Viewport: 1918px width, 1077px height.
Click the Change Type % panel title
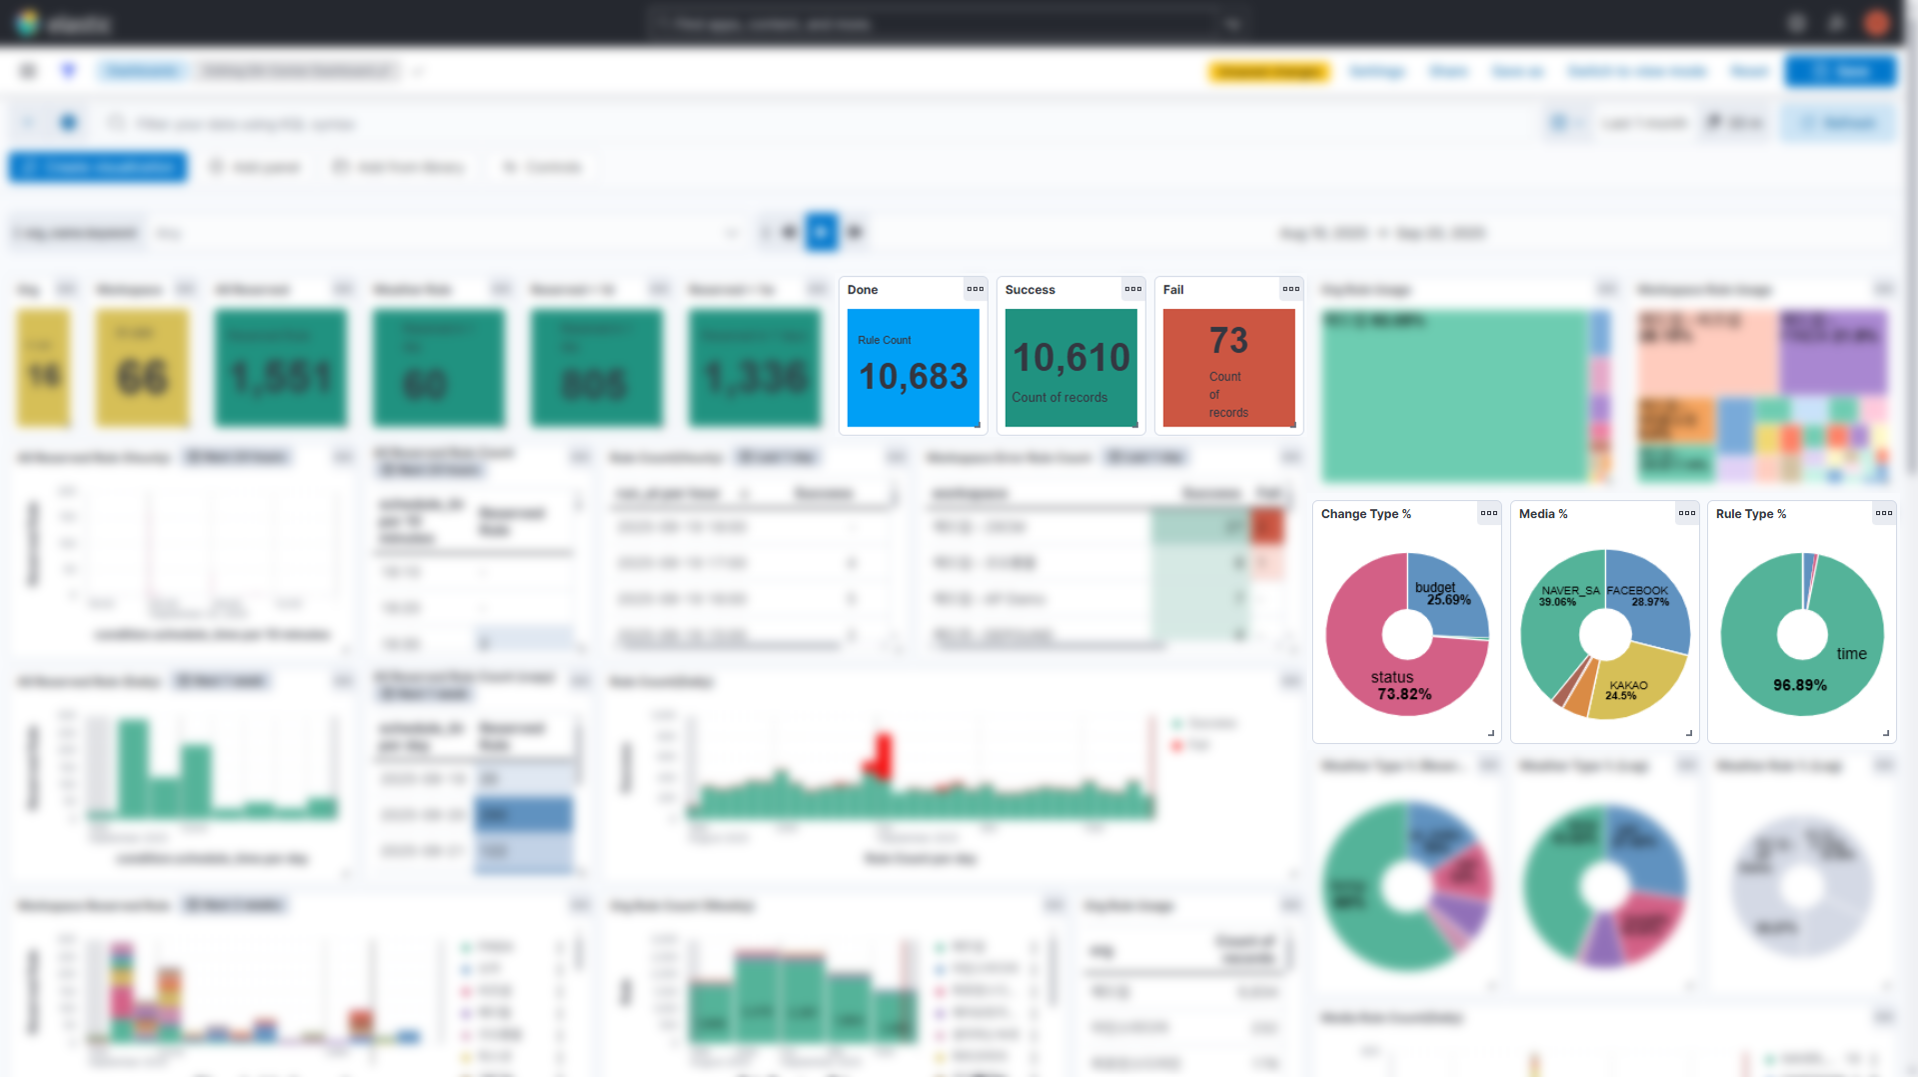coord(1365,514)
